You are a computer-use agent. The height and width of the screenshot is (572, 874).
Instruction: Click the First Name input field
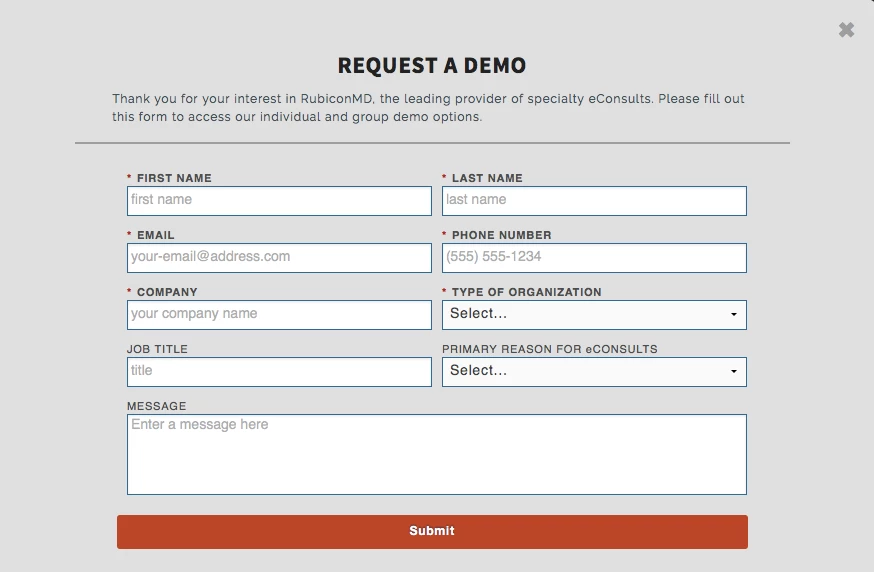pyautogui.click(x=279, y=201)
